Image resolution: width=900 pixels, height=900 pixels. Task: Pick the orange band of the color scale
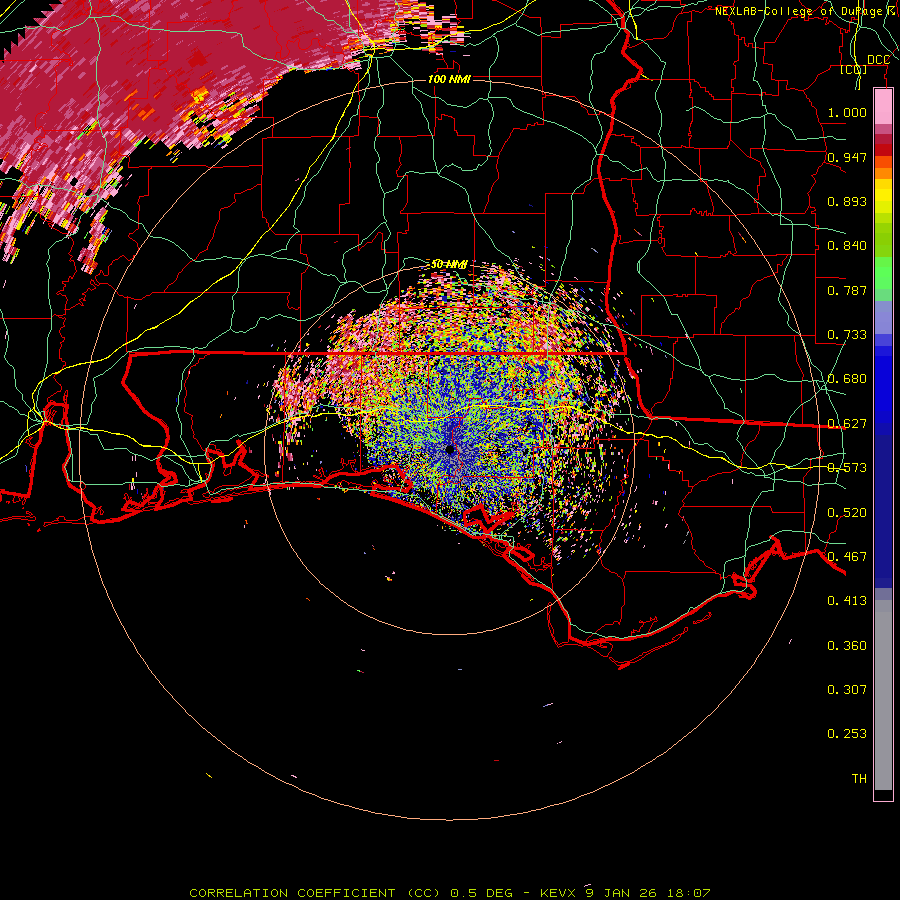click(x=883, y=173)
